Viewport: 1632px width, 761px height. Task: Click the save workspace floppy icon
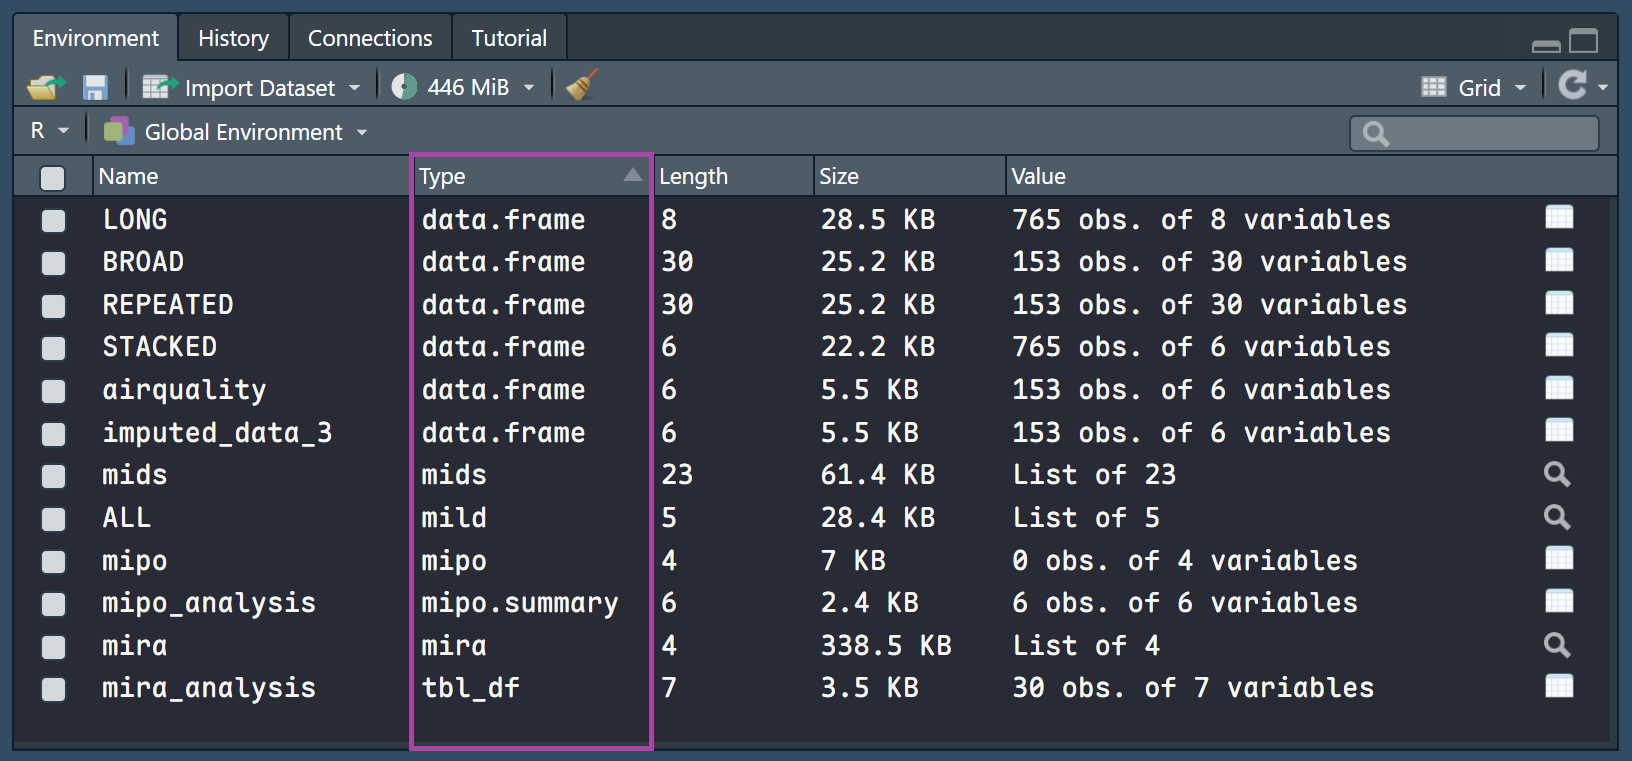[x=95, y=88]
